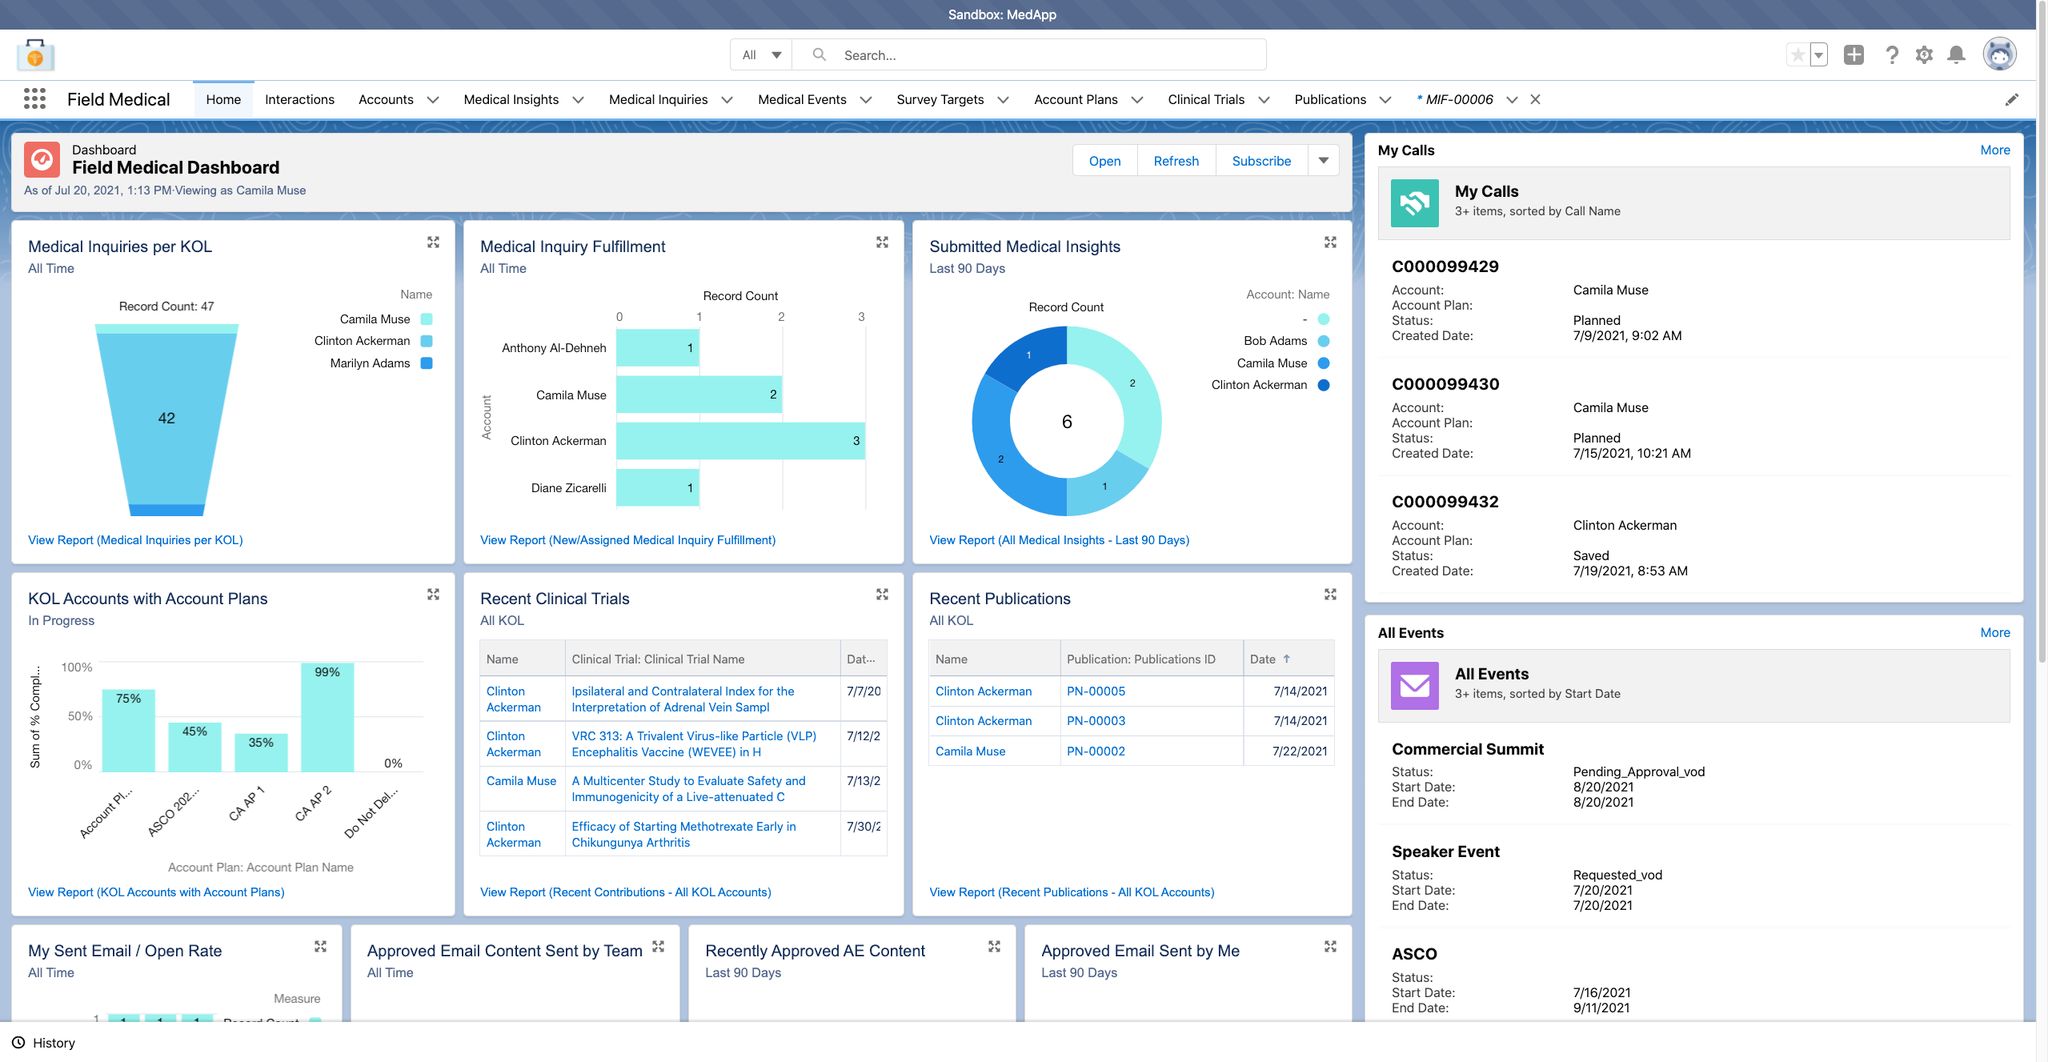Open View Report (KOL Accounts with Account Plans)

point(156,892)
